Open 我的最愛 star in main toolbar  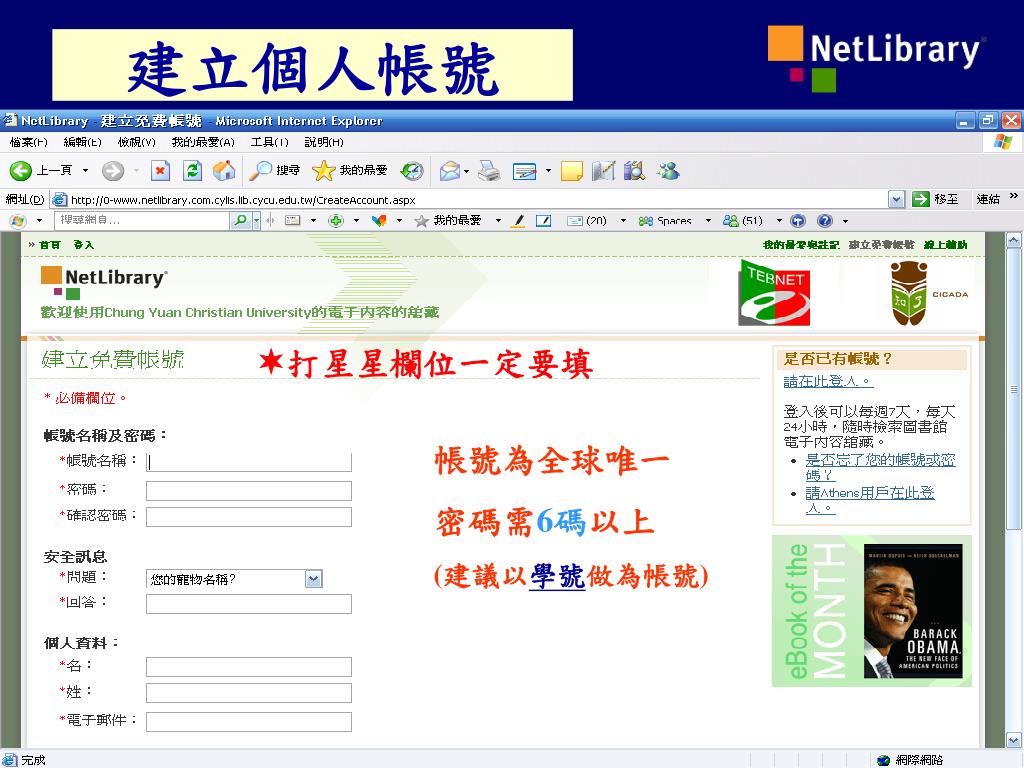point(349,171)
